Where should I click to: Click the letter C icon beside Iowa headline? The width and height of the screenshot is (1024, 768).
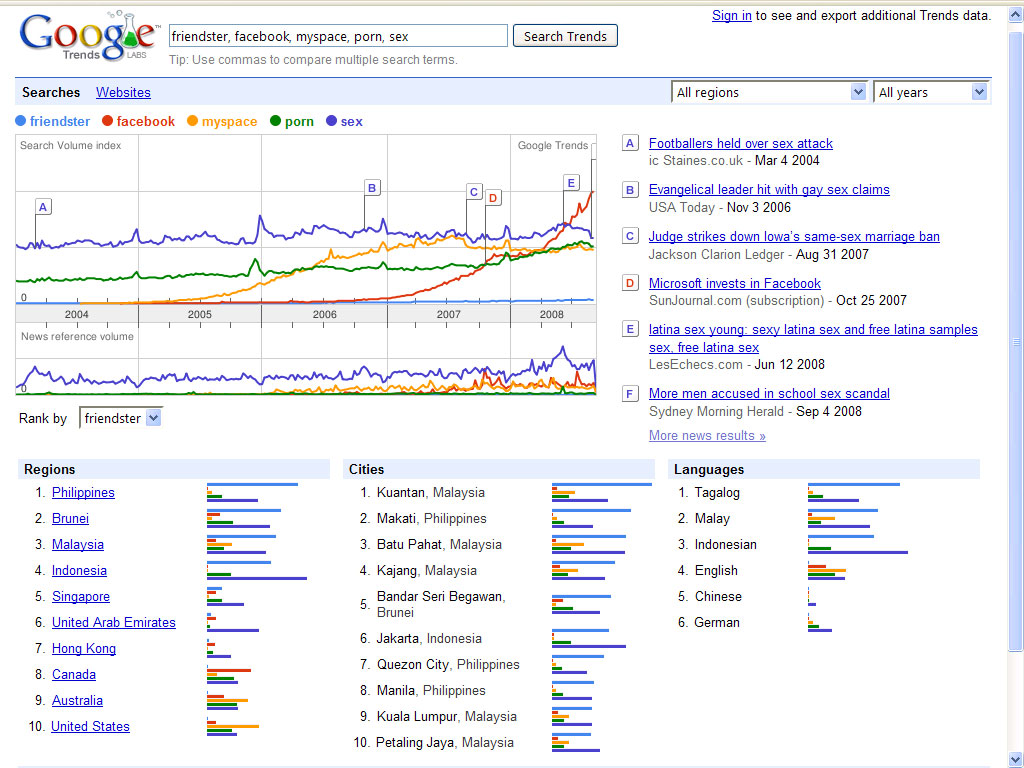click(x=630, y=237)
